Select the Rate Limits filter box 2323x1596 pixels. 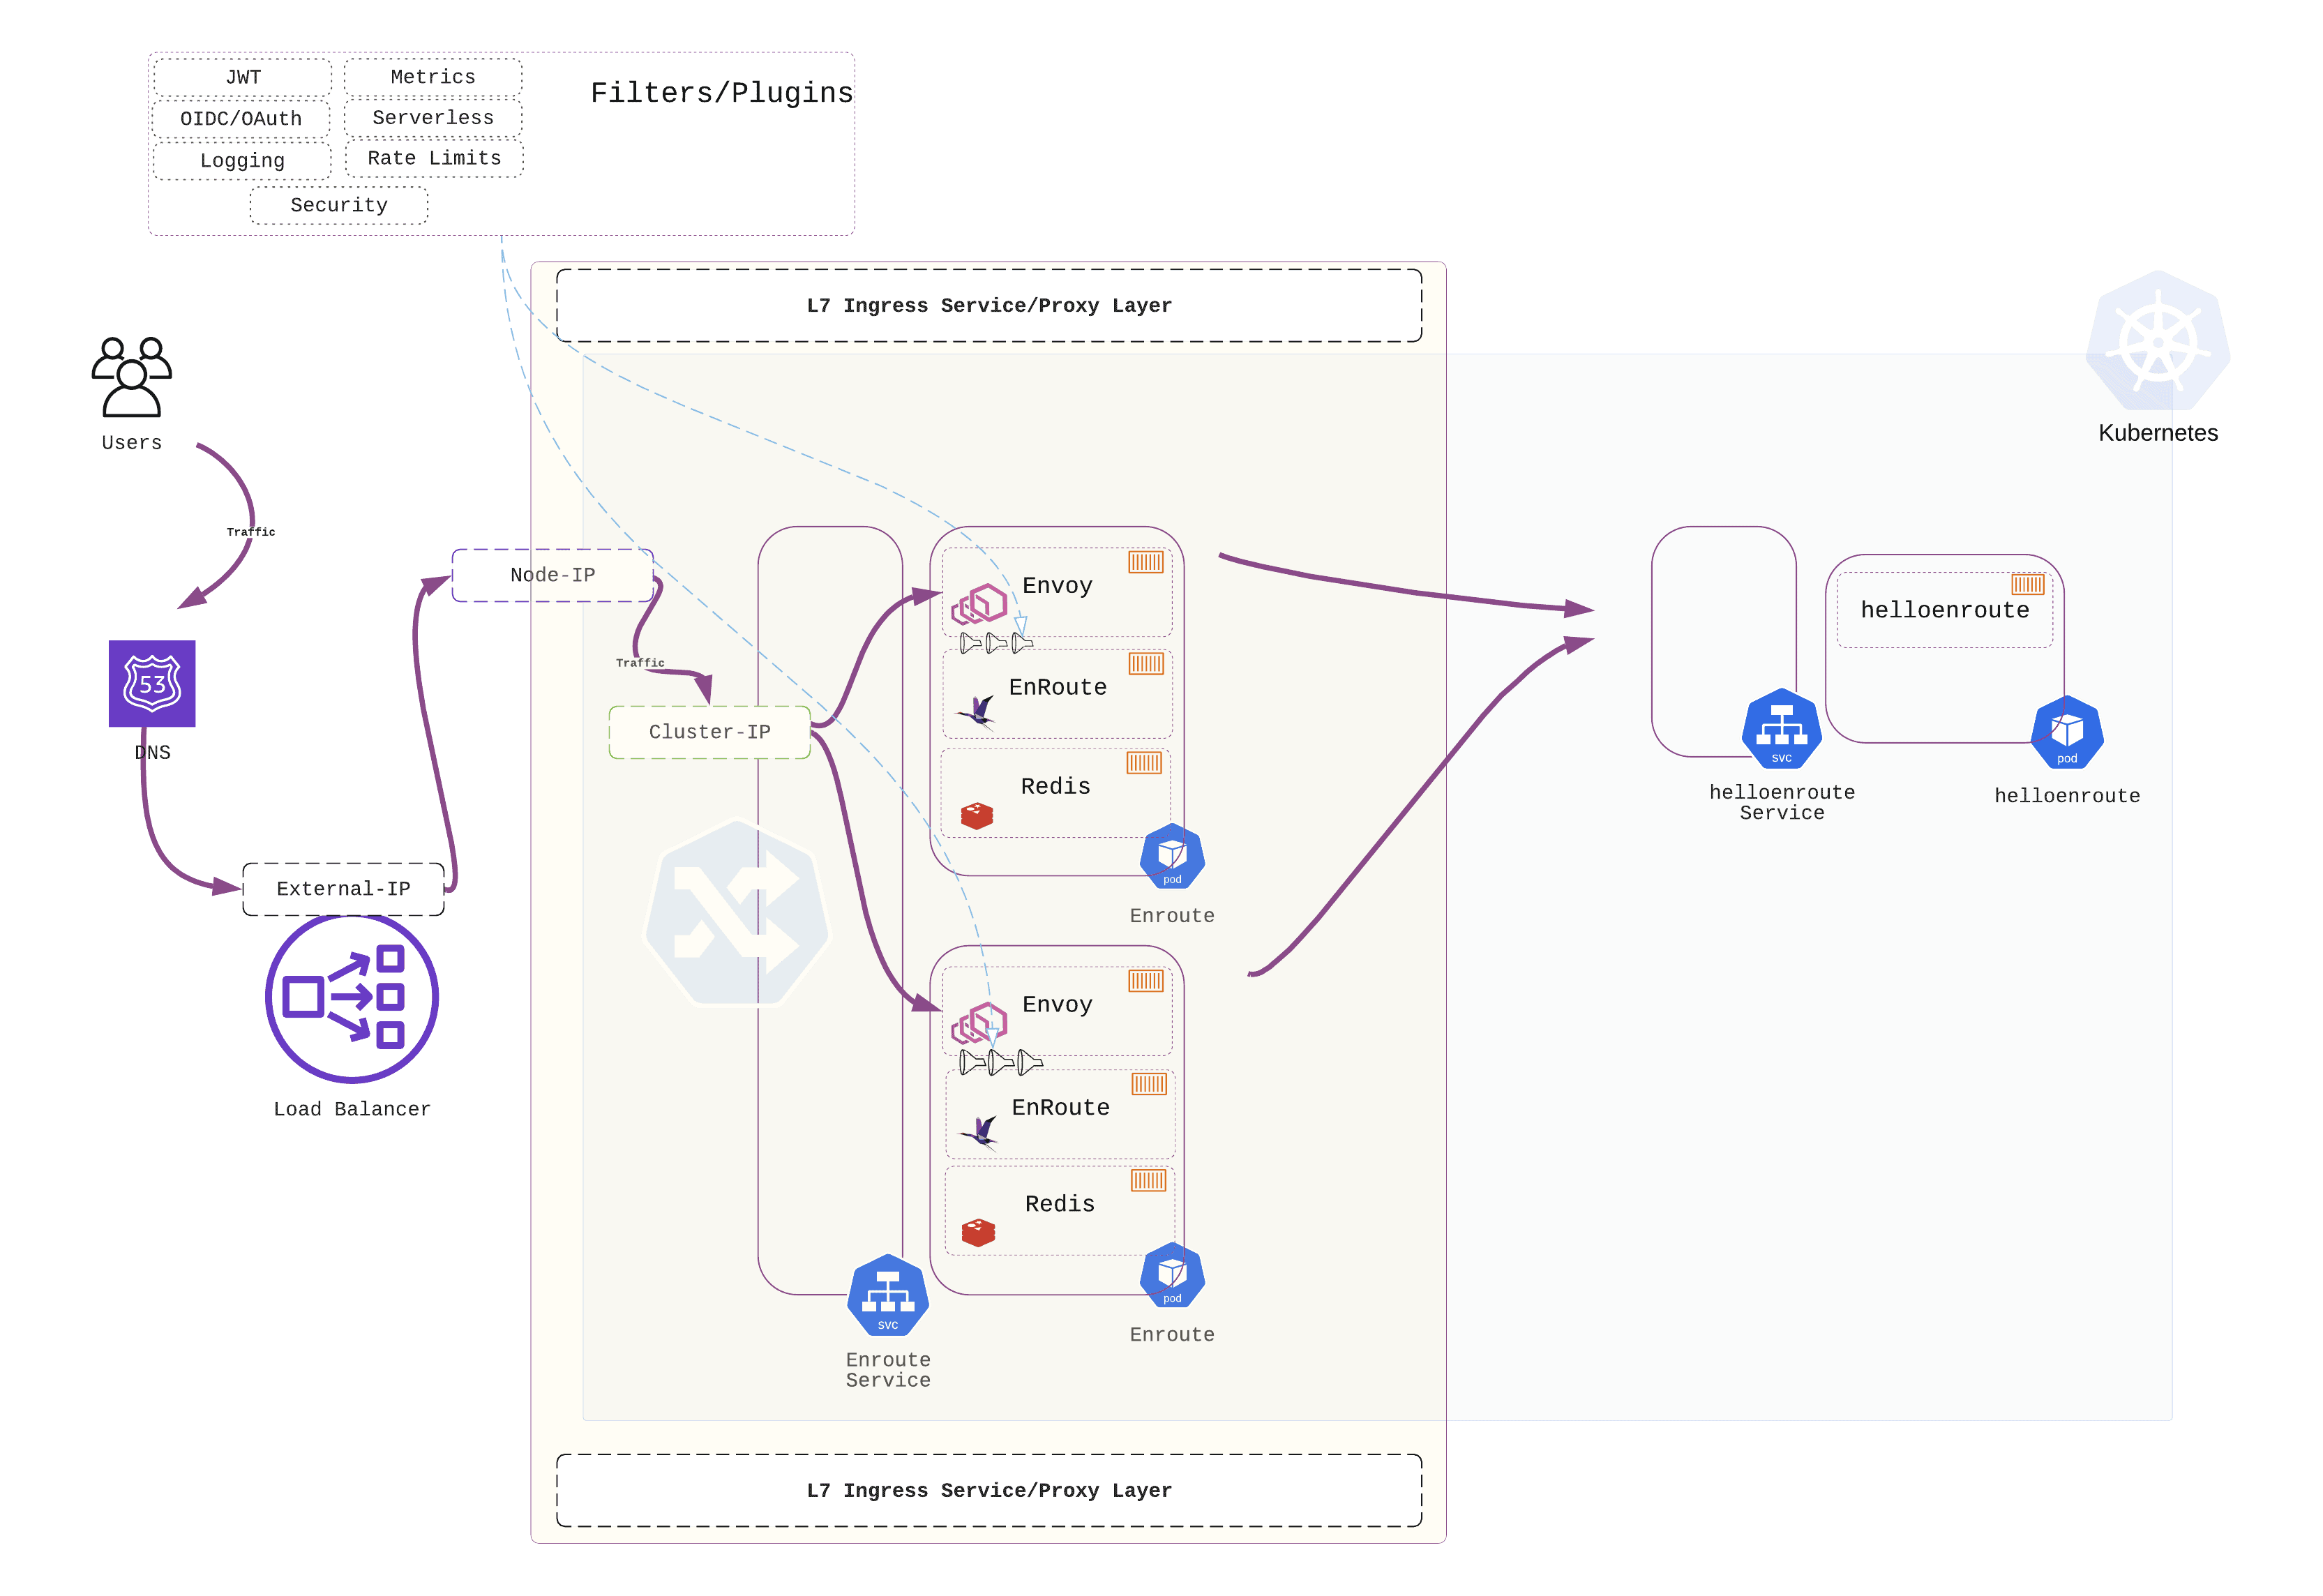[434, 158]
